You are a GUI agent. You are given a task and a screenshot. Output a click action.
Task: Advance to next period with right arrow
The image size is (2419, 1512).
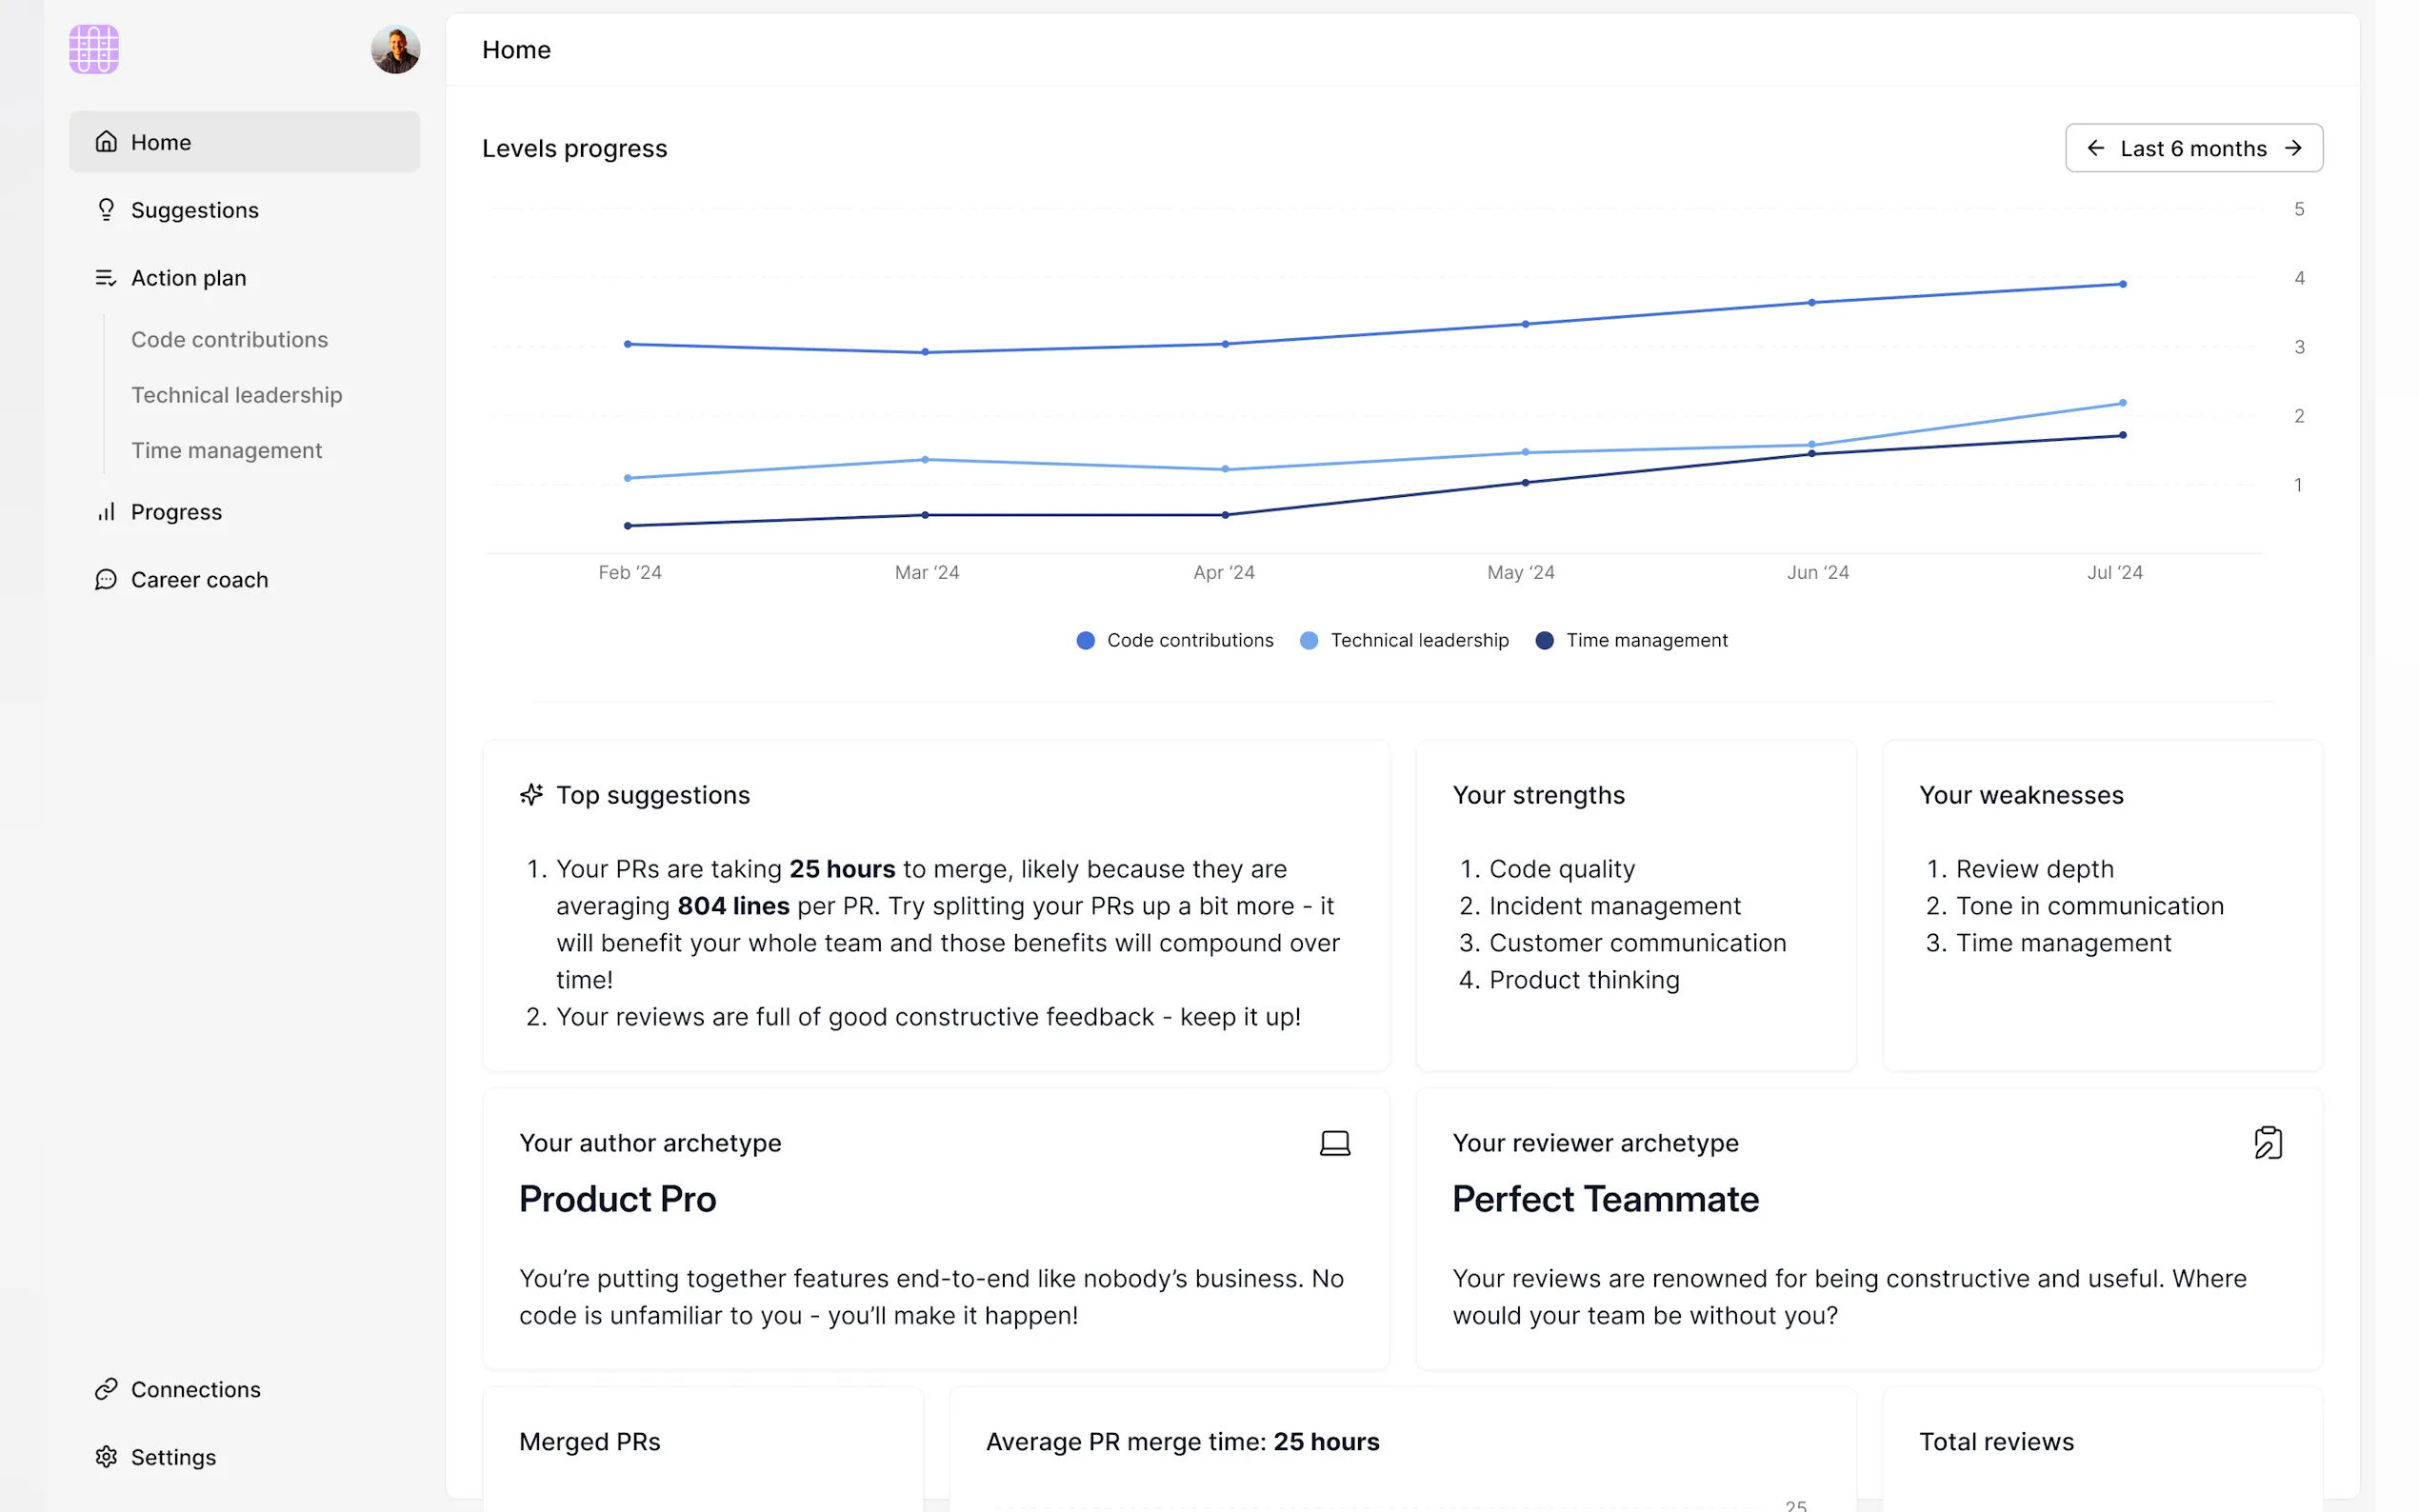tap(2293, 149)
